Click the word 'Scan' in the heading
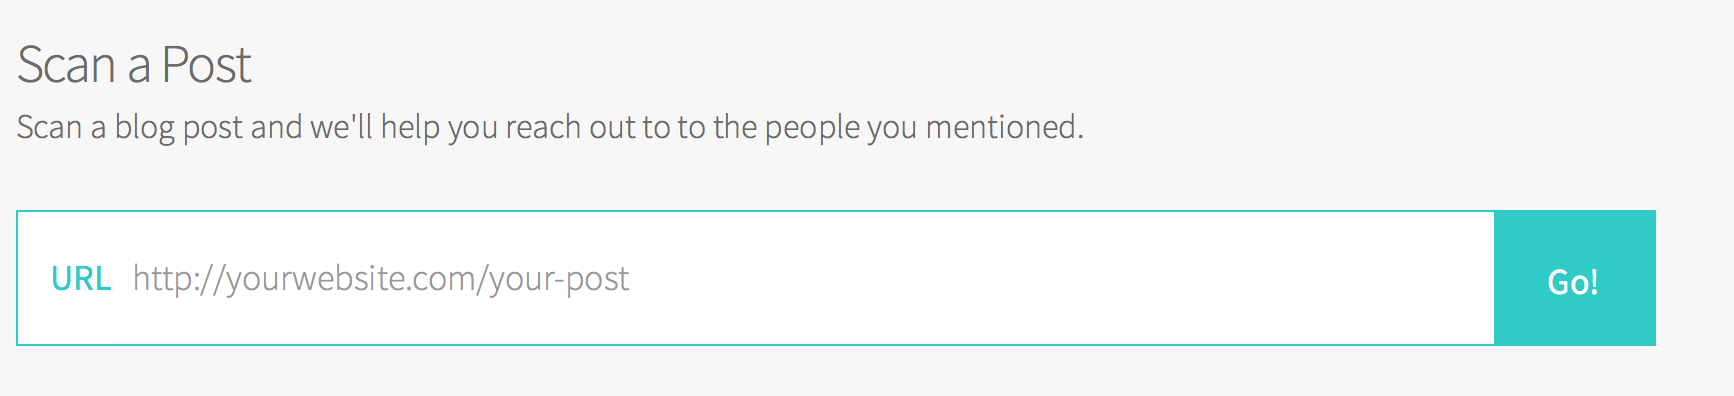 tap(66, 66)
